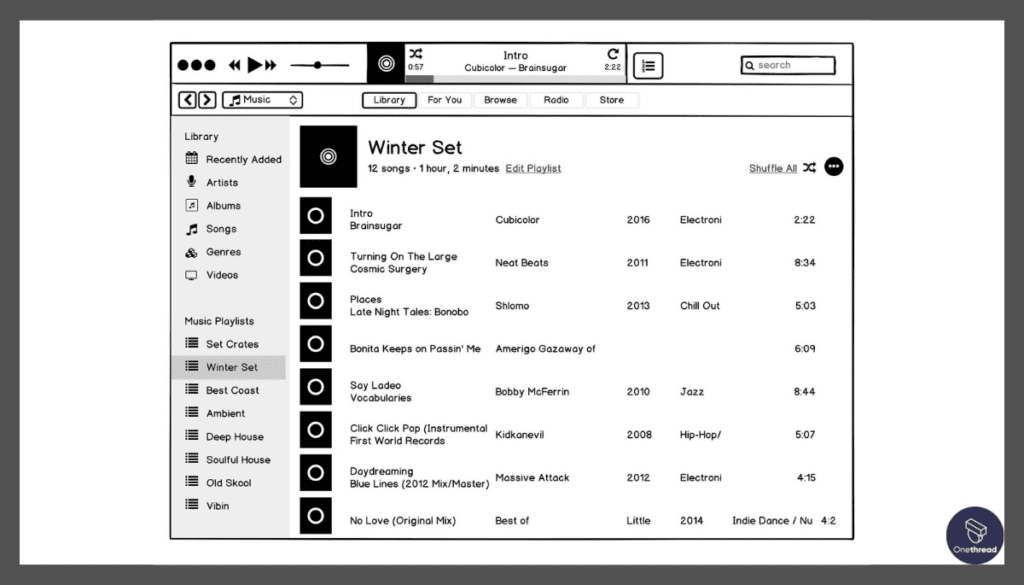This screenshot has height=585, width=1024.
Task: Click the Shuffle All link
Action: click(773, 168)
